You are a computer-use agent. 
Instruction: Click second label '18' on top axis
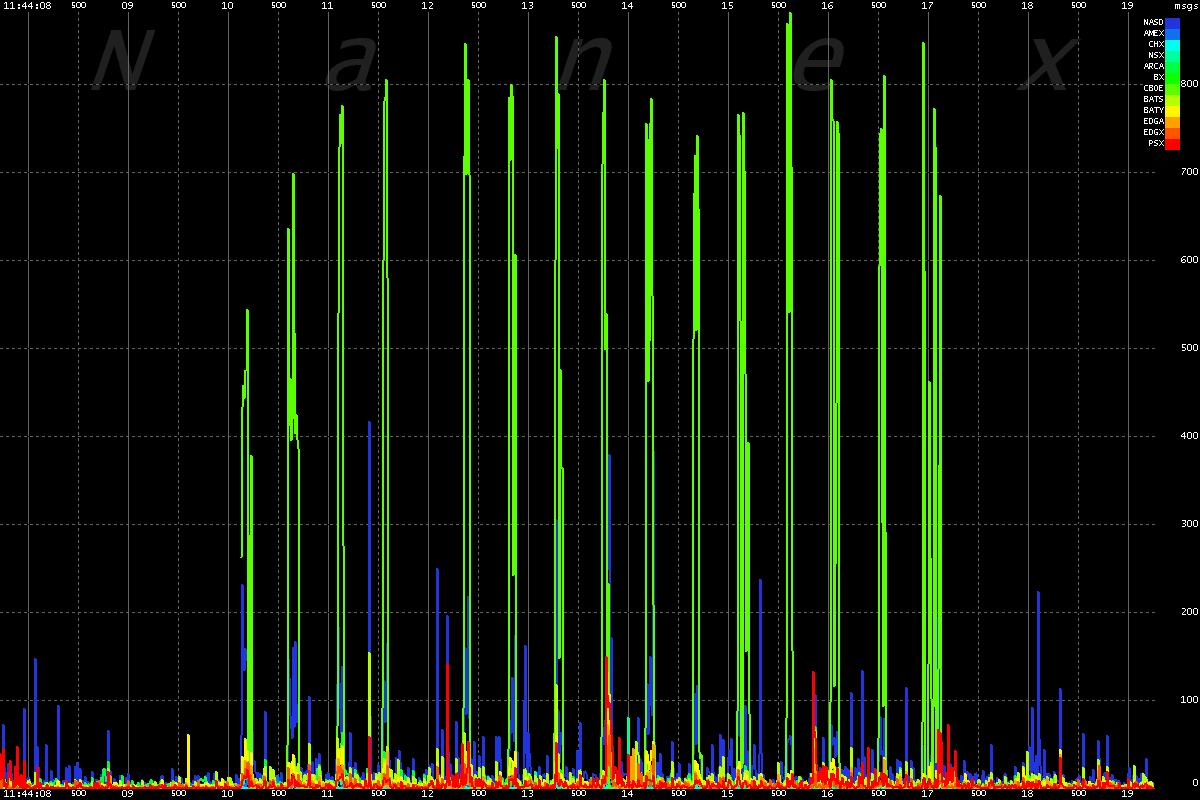pos(1027,5)
